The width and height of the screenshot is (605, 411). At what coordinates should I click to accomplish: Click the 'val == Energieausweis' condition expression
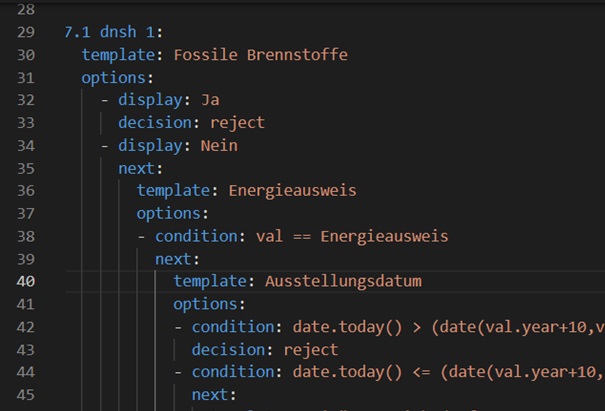[x=352, y=236]
